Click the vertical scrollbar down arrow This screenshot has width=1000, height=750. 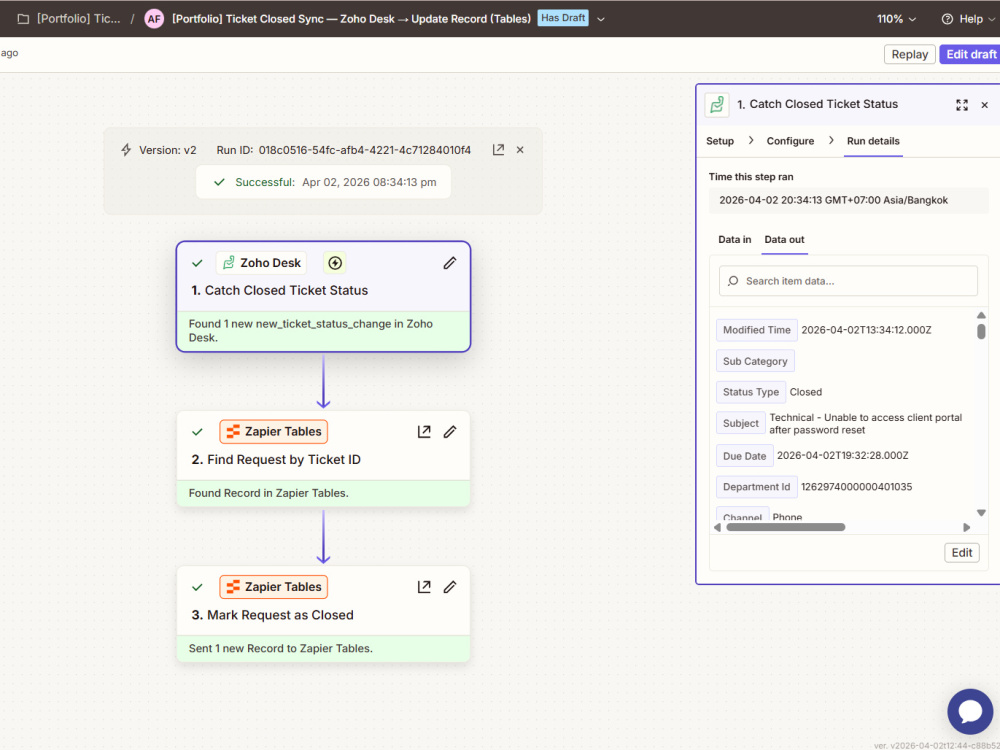[981, 513]
